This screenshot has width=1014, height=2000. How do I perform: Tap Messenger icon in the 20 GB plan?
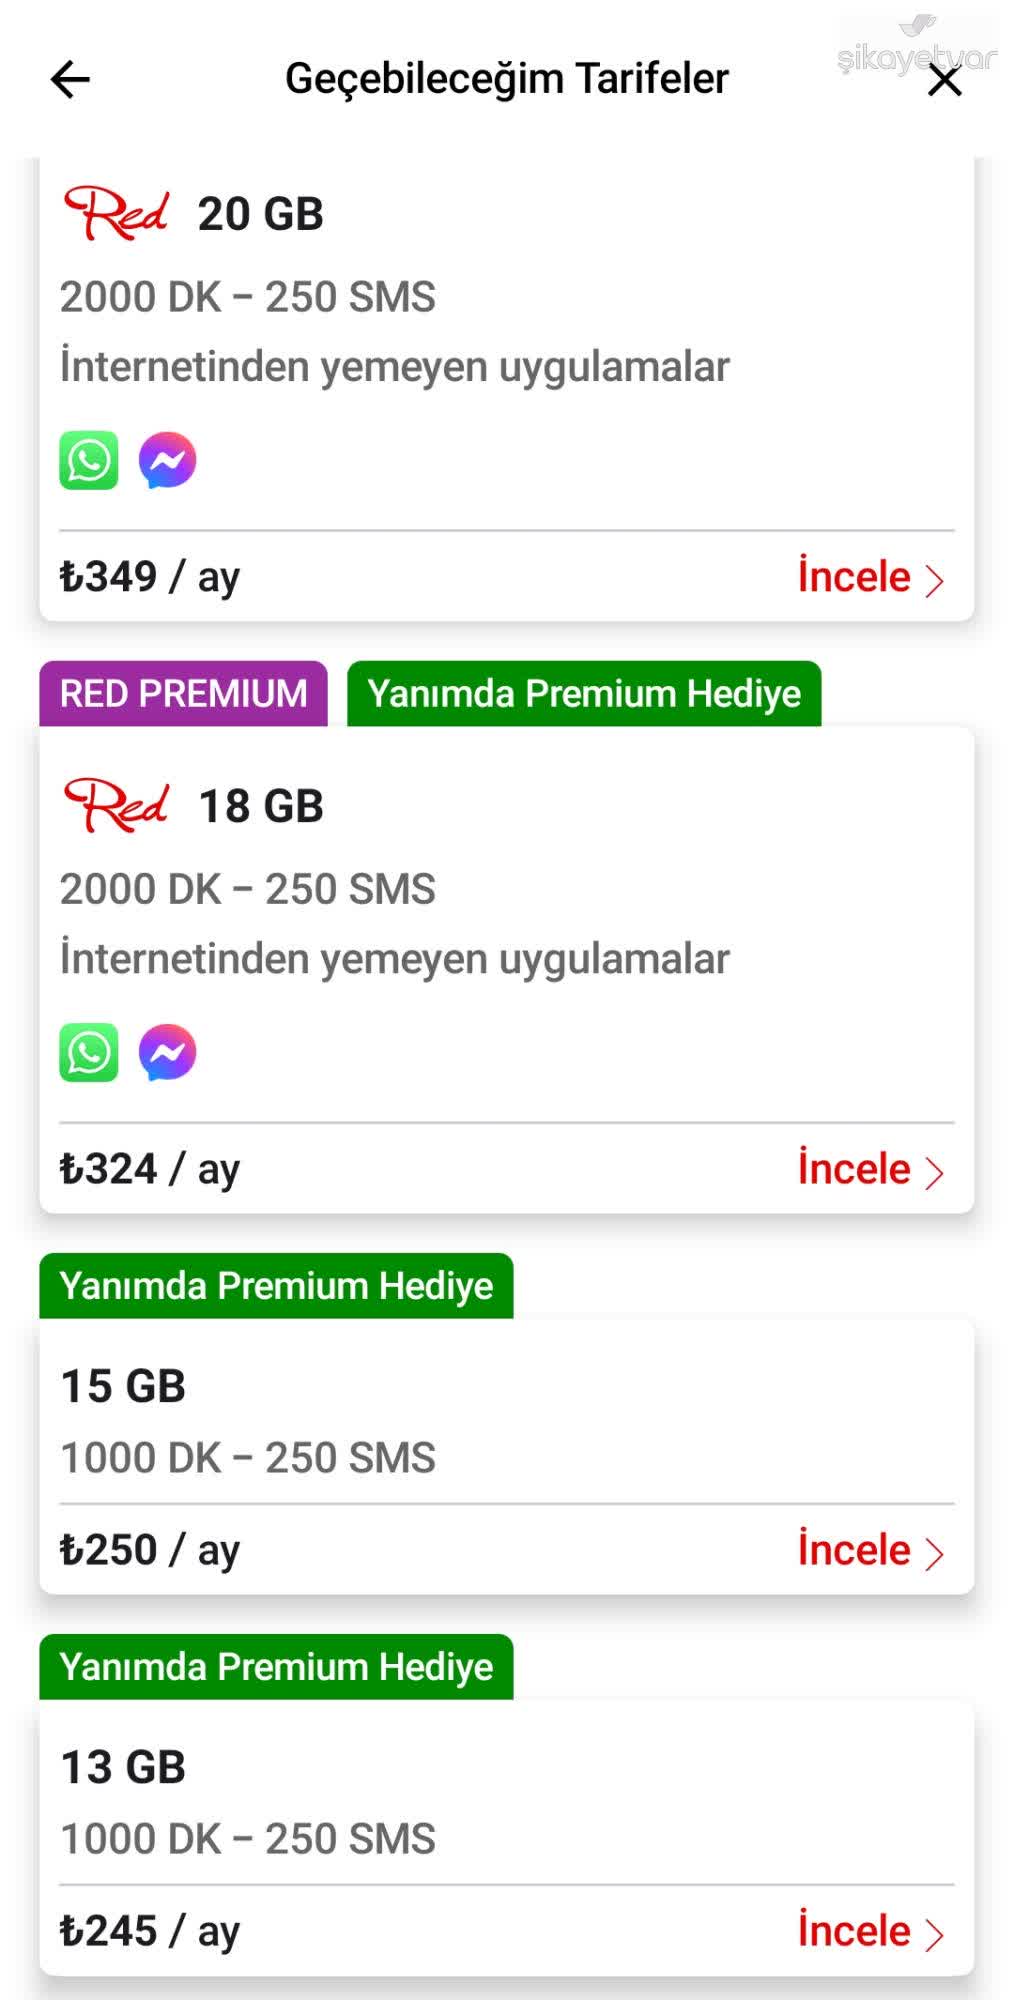(x=167, y=460)
